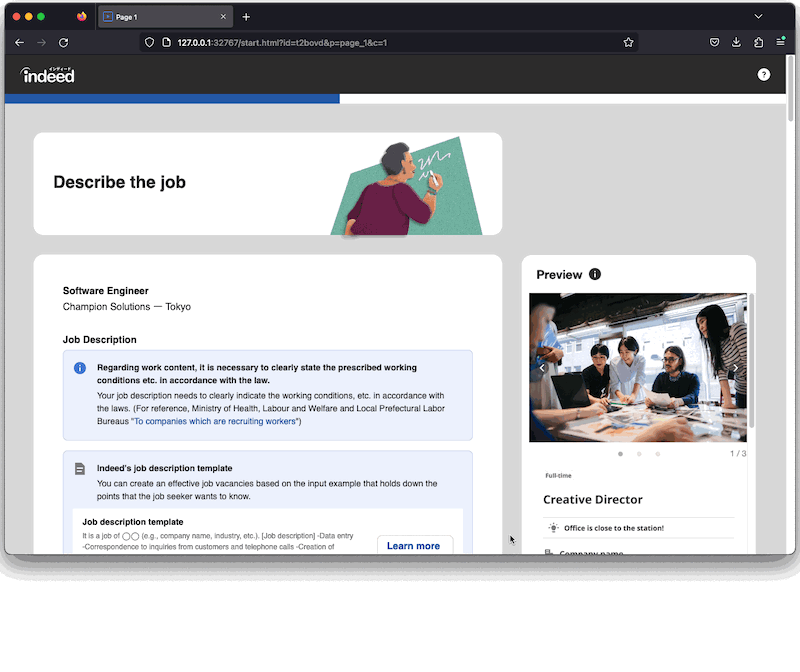This screenshot has width=800, height=672.
Task: Select the Page 1 tab
Action: [165, 17]
